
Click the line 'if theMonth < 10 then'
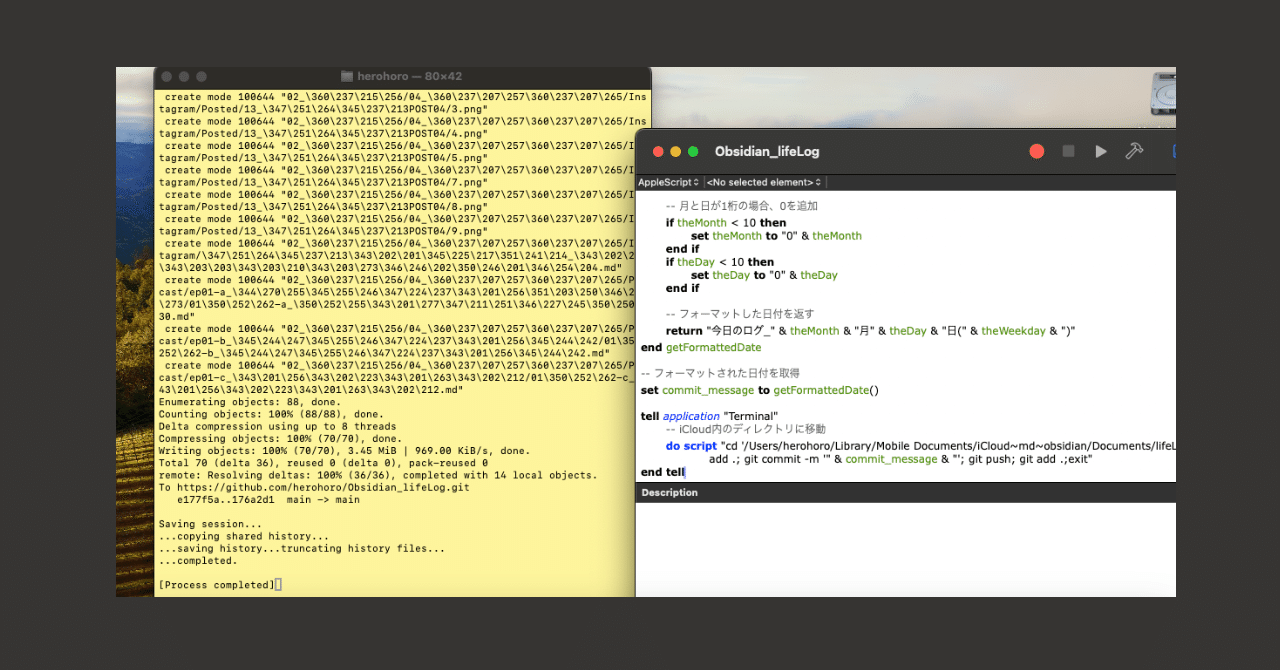click(x=725, y=223)
